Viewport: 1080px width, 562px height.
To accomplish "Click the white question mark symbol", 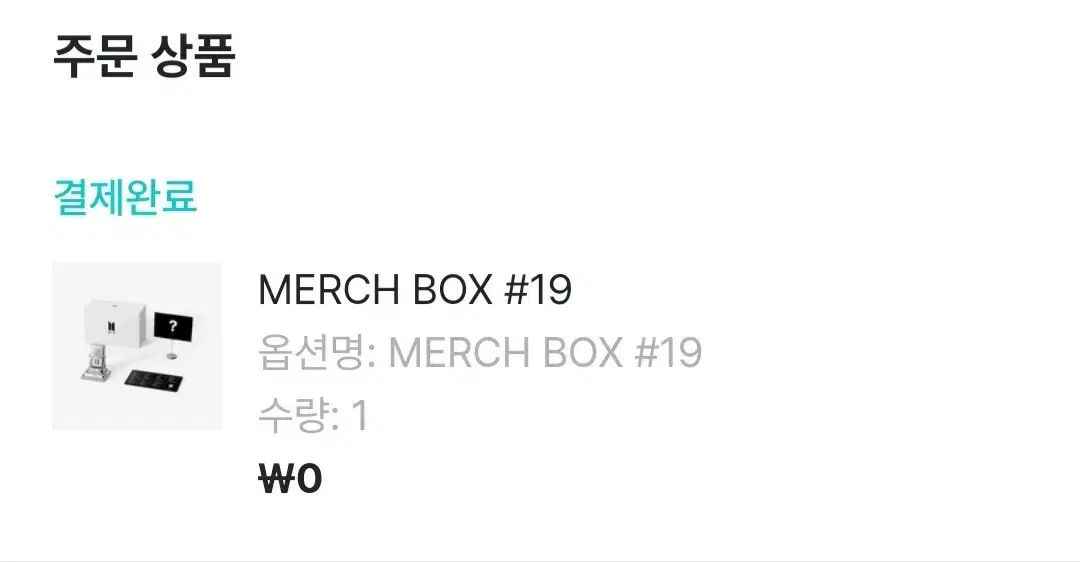I will coord(173,327).
